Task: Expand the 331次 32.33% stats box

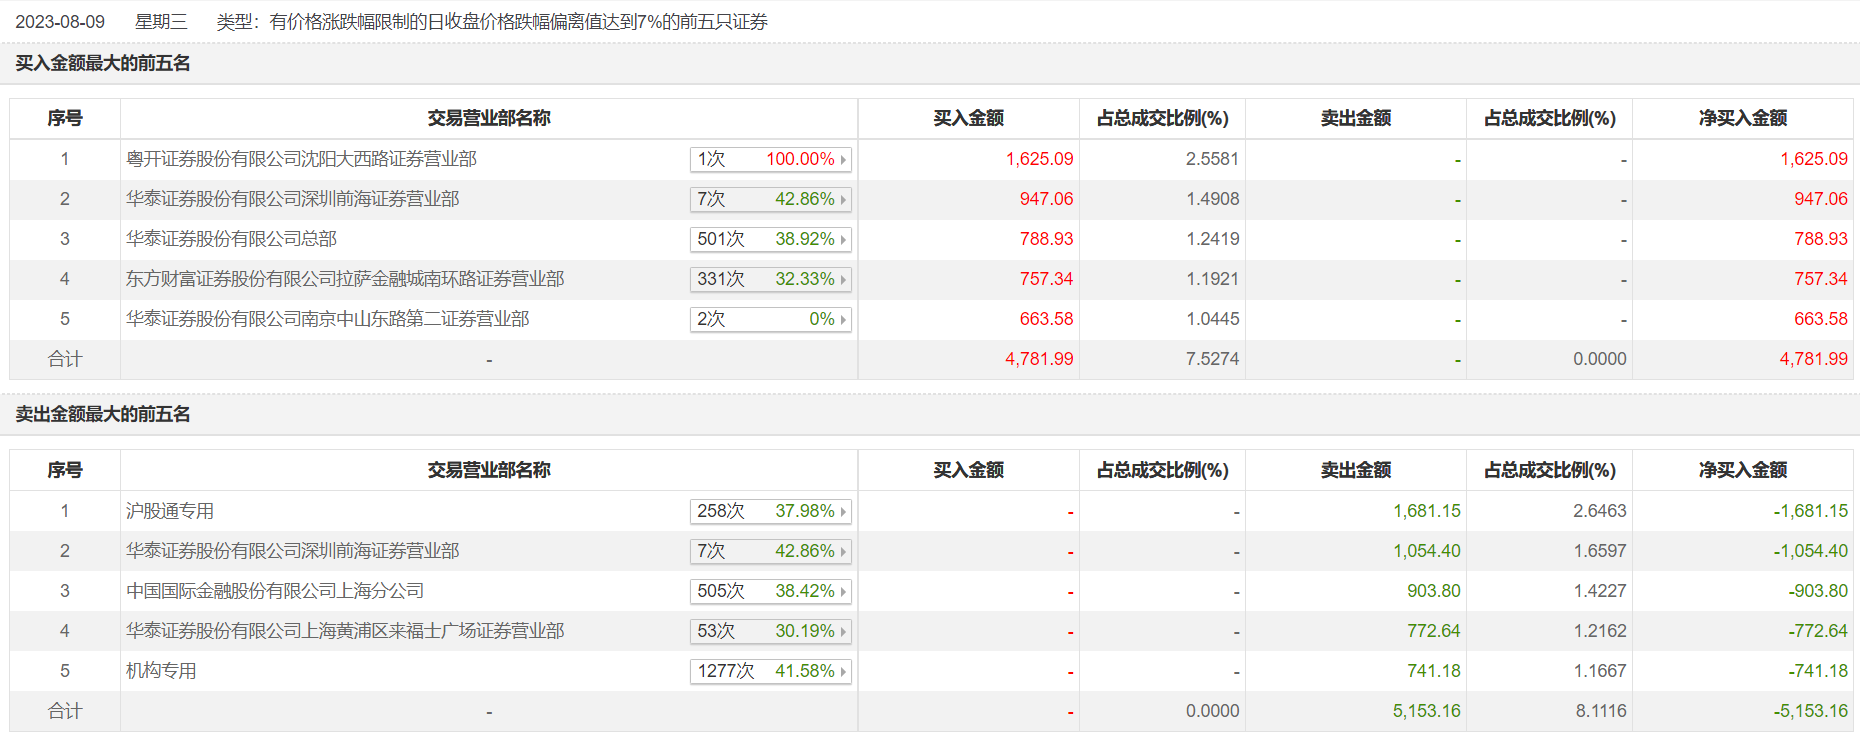Action: point(770,279)
